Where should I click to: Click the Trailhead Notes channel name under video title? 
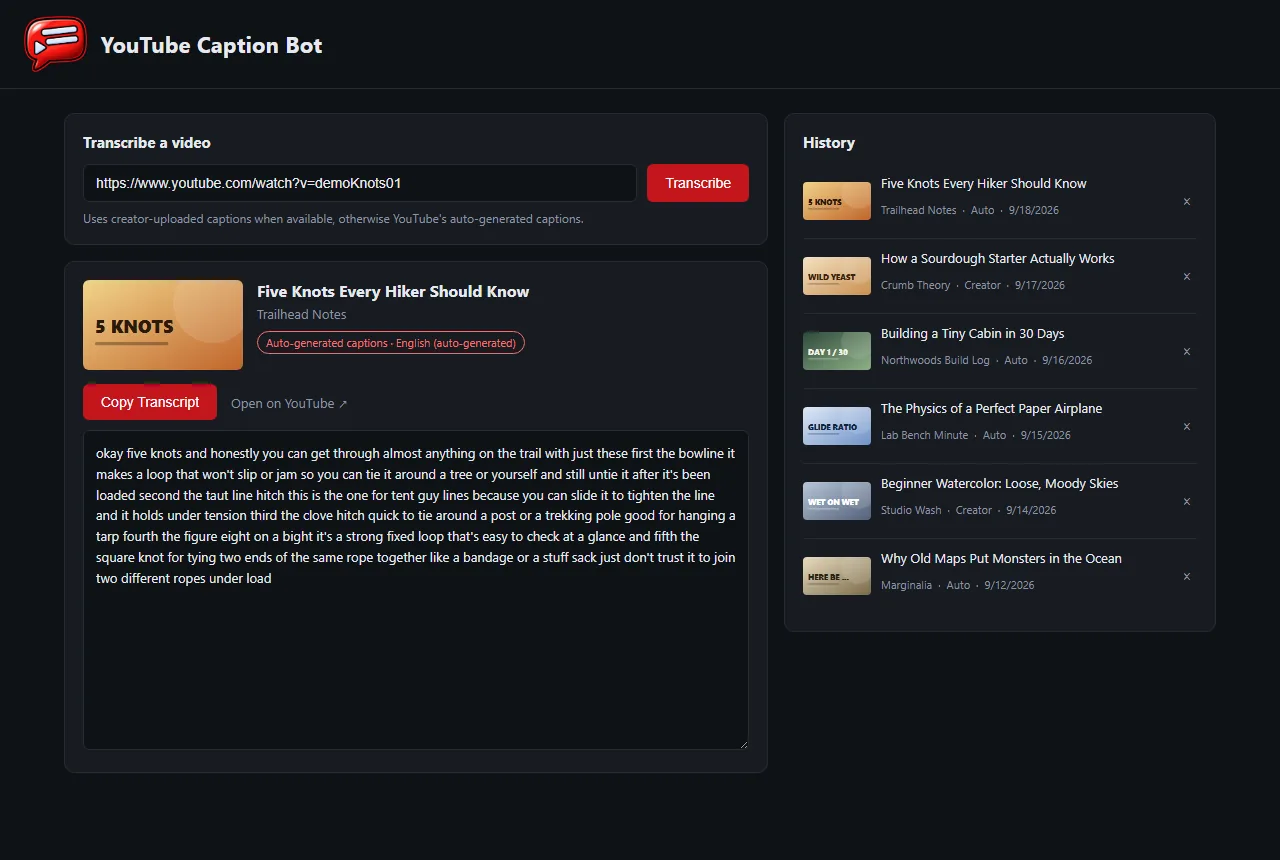[x=301, y=314]
